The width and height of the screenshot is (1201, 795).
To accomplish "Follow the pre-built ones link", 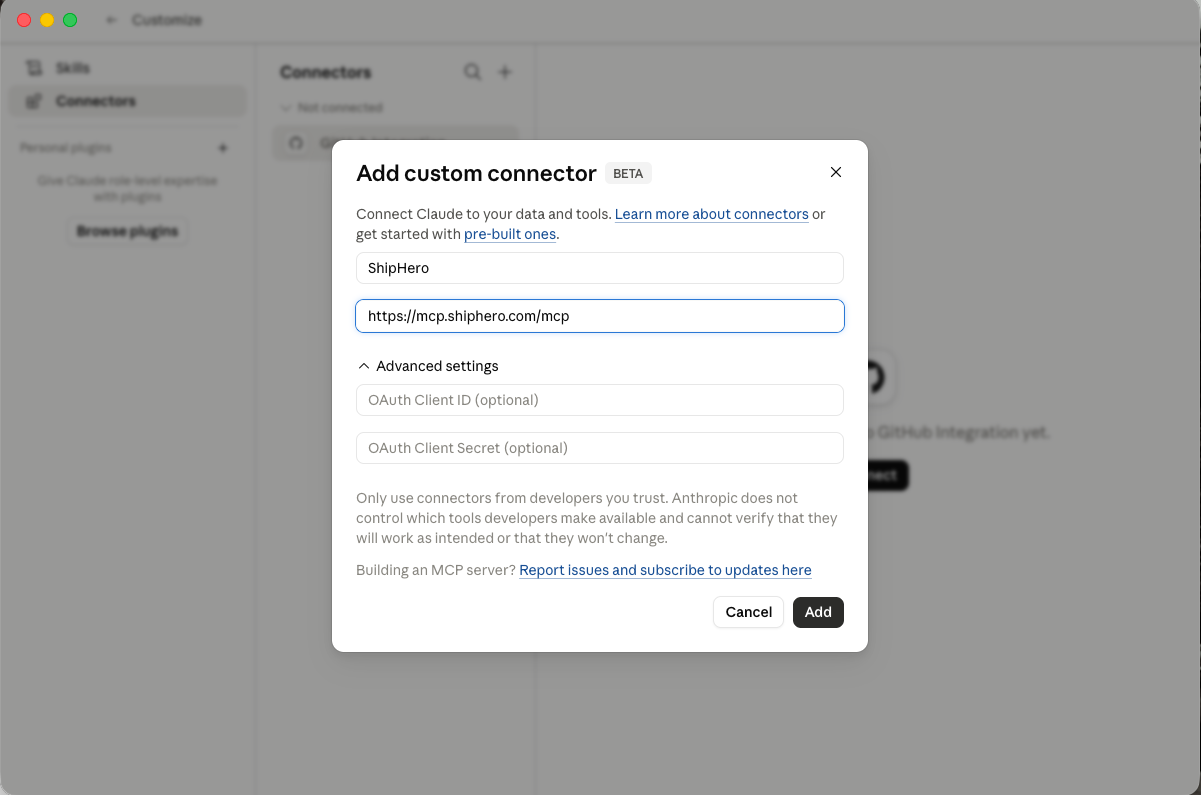I will (510, 234).
